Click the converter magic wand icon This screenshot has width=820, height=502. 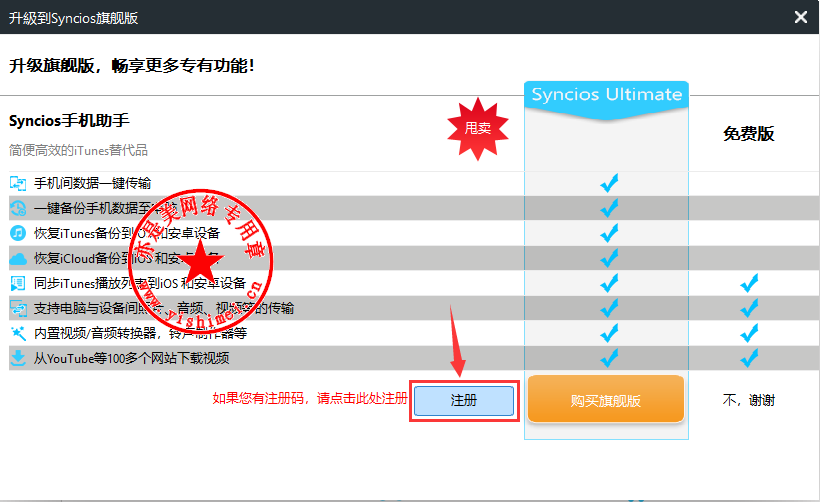click(18, 333)
